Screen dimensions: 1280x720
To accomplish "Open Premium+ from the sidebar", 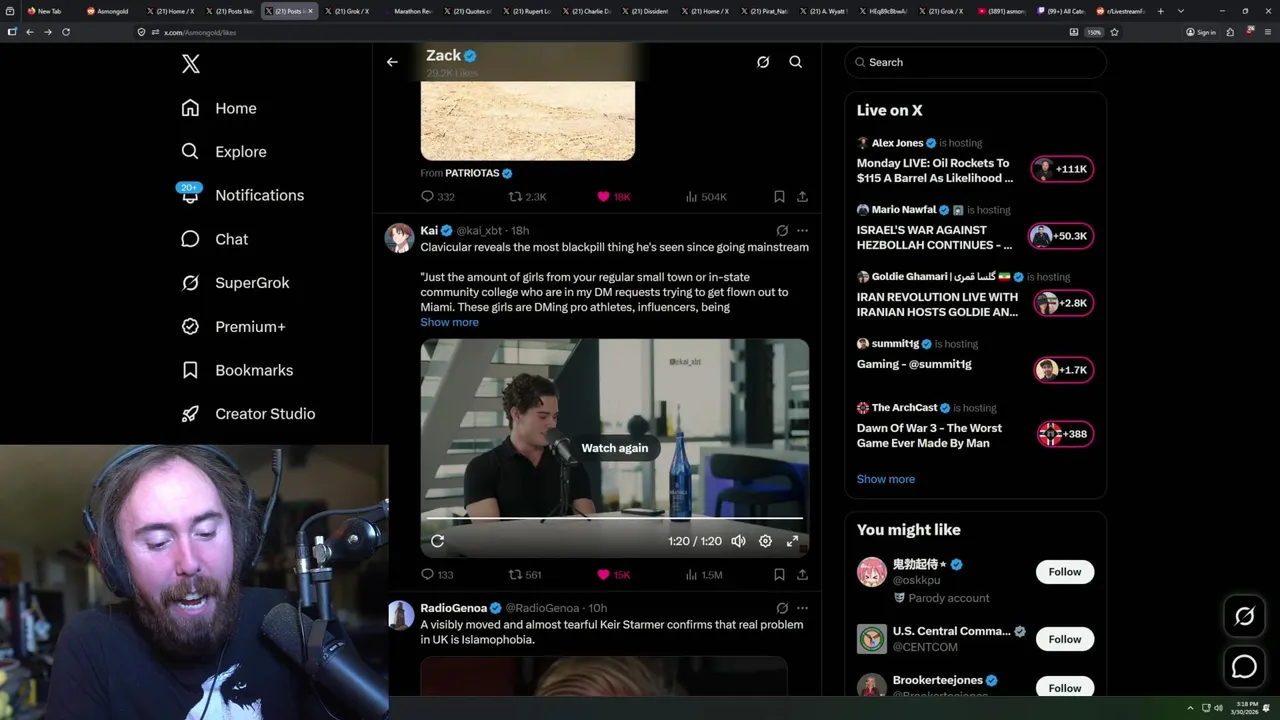I will pyautogui.click(x=233, y=326).
